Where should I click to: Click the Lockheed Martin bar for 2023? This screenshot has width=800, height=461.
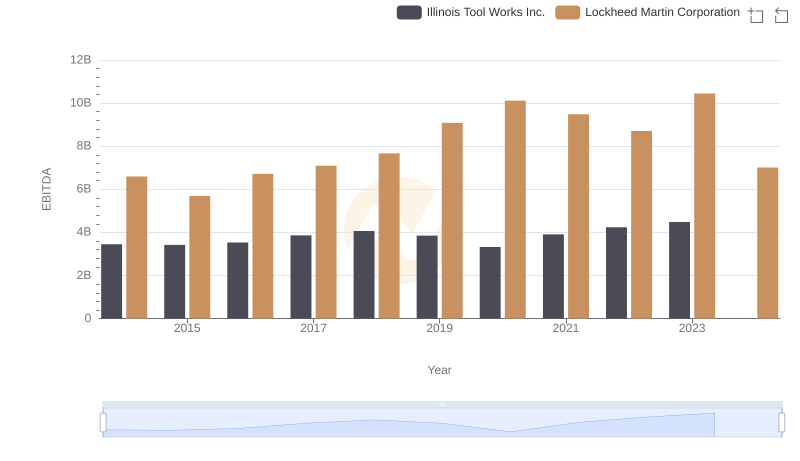pos(705,206)
